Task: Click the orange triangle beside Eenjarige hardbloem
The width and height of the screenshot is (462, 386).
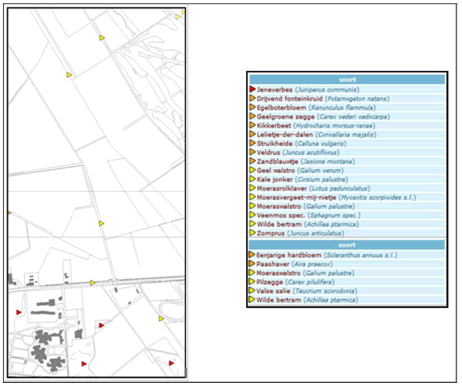Action: (252, 255)
